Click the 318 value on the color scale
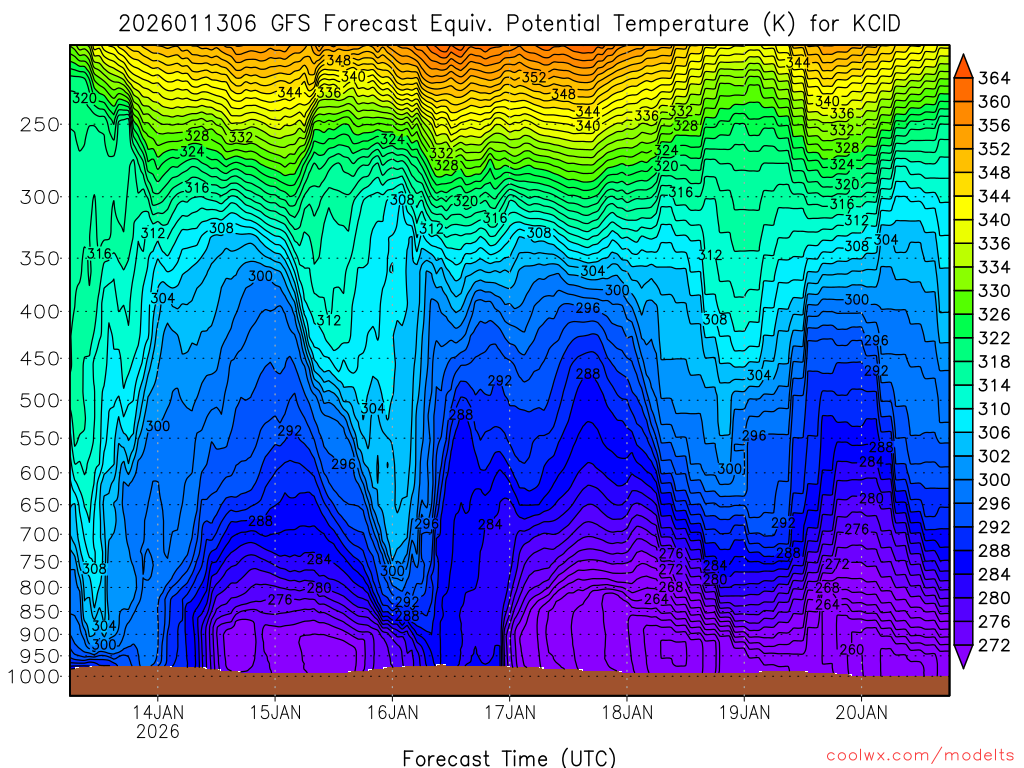This screenshot has height=768, width=1024. tap(994, 362)
